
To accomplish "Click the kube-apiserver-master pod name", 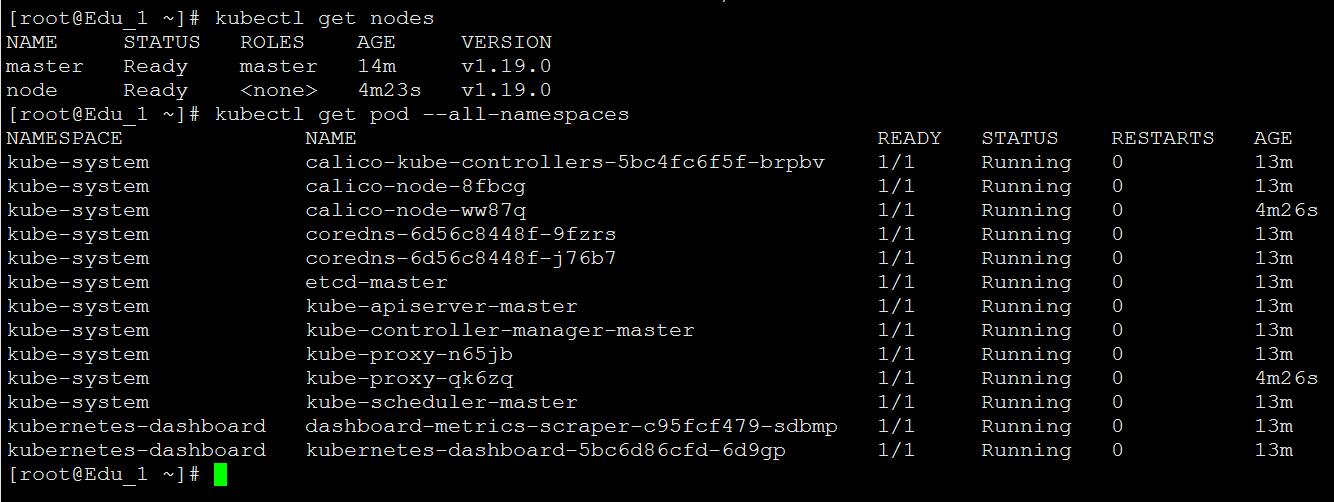I will [x=441, y=306].
